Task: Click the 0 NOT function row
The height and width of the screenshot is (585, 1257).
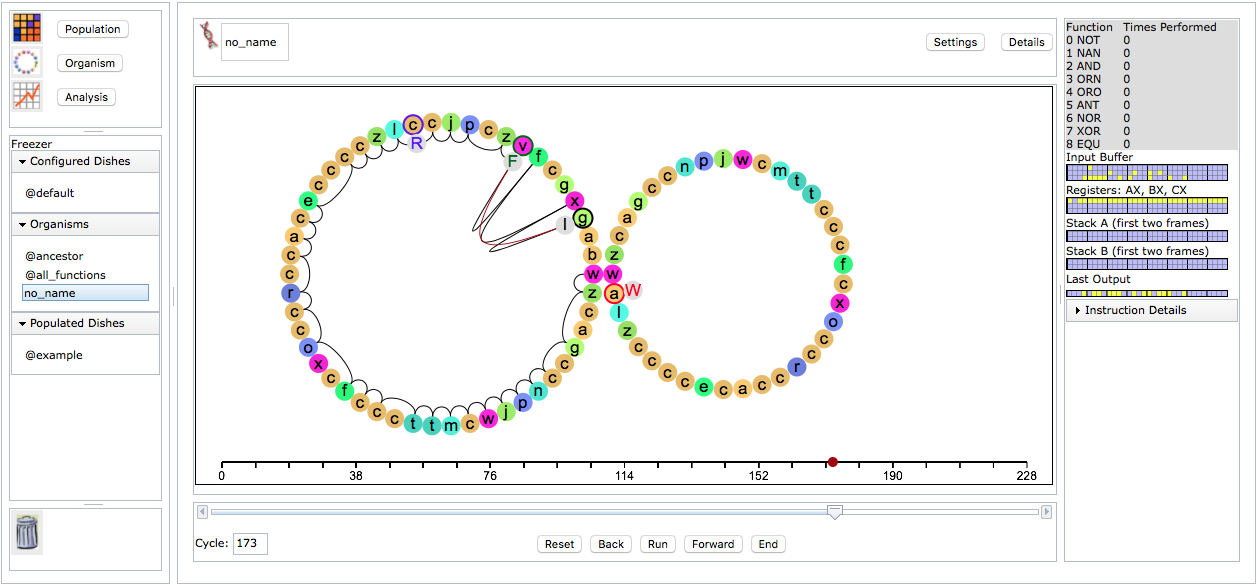Action: [1152, 40]
